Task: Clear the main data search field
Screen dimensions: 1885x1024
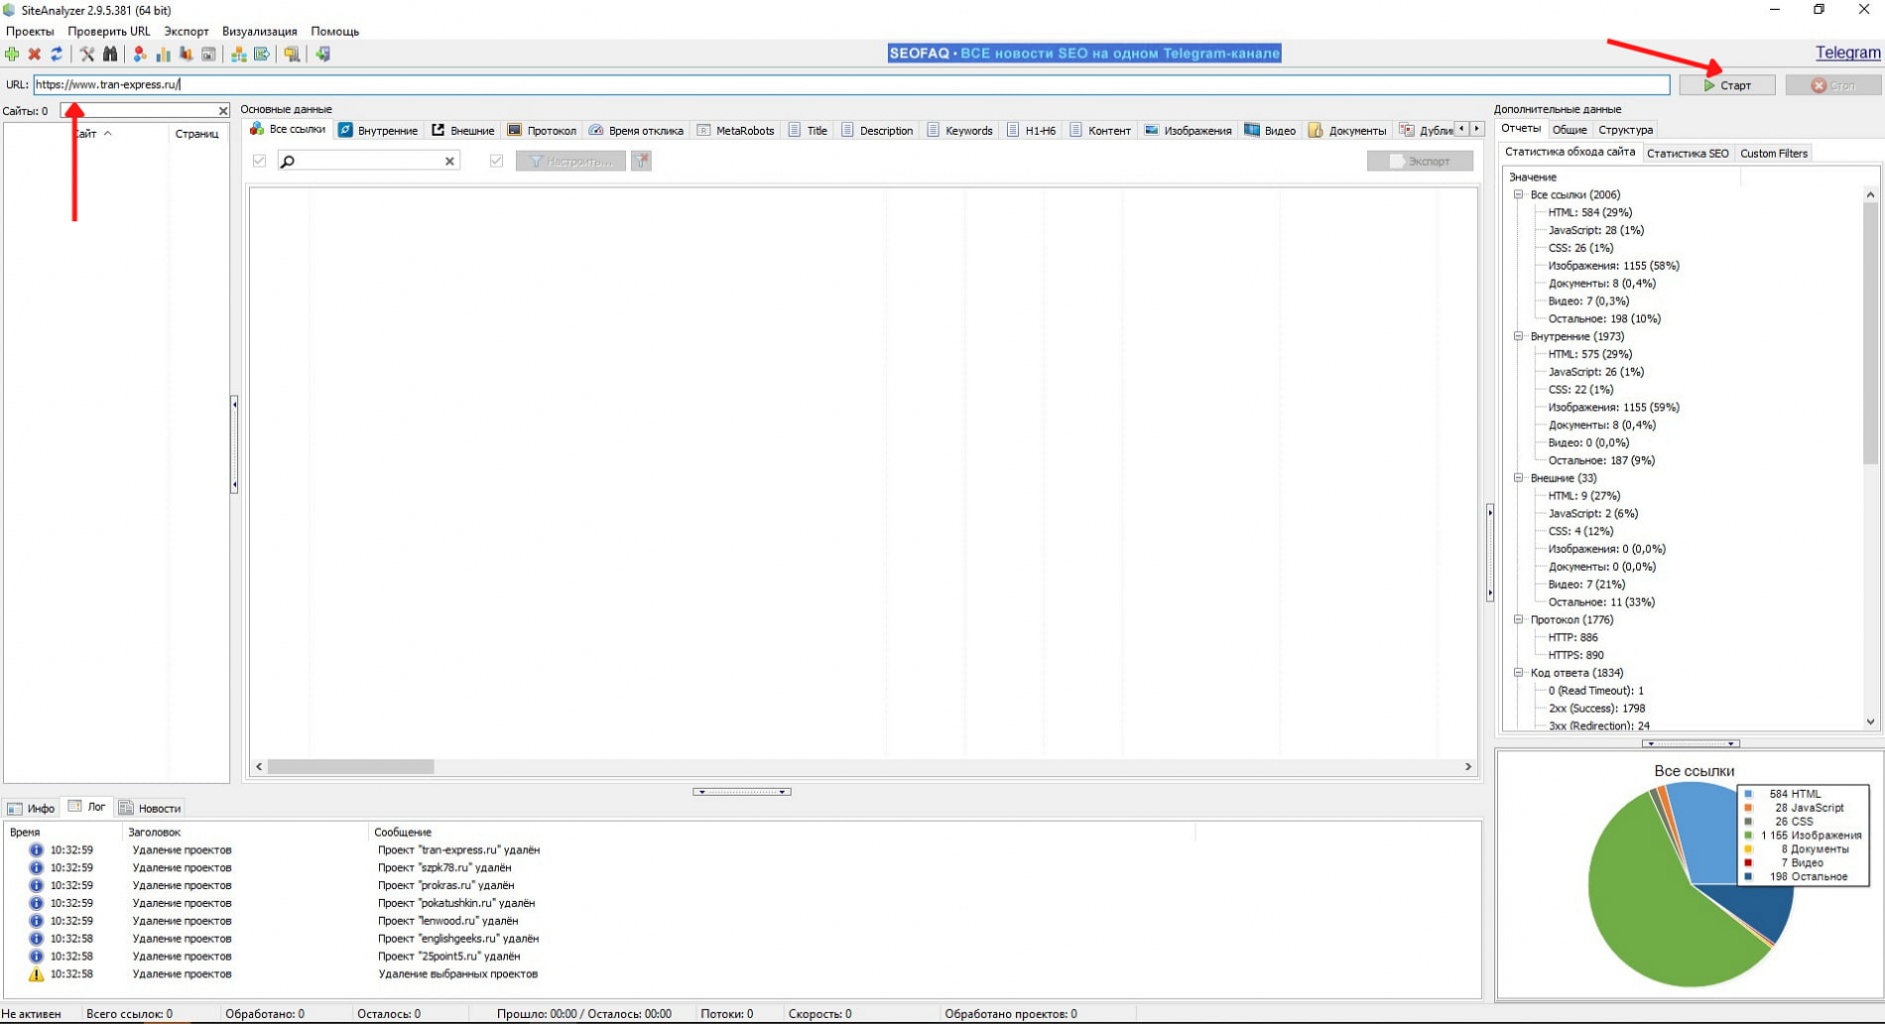Action: [450, 161]
